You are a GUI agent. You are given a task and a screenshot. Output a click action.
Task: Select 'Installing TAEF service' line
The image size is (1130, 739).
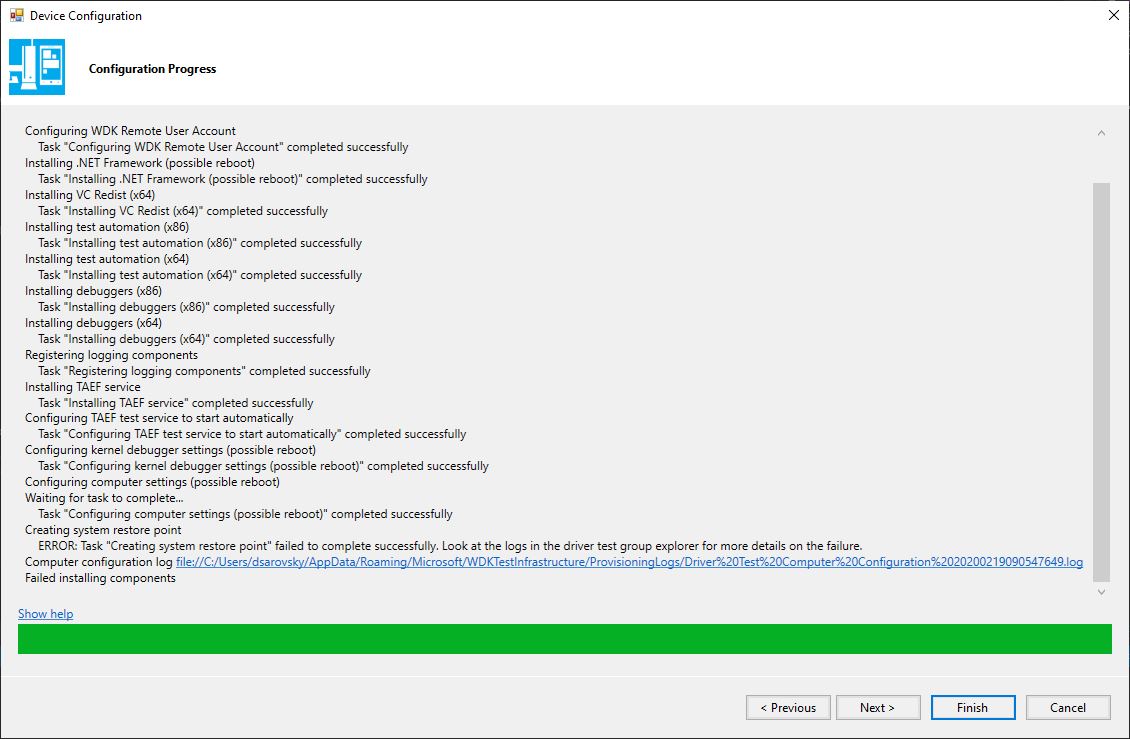[83, 386]
